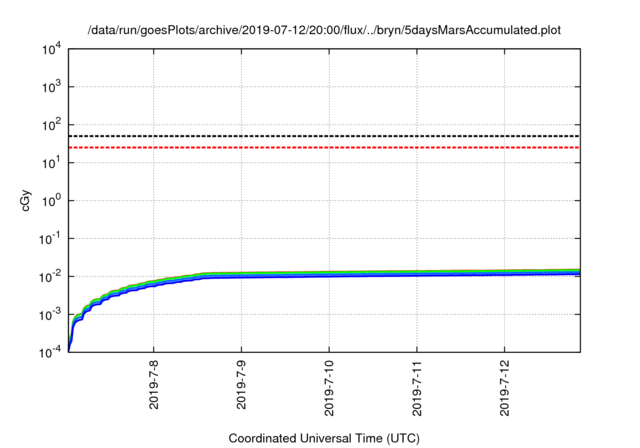Image resolution: width=640 pixels, height=448 pixels.
Task: Click the plot file path title
Action: pos(324,30)
